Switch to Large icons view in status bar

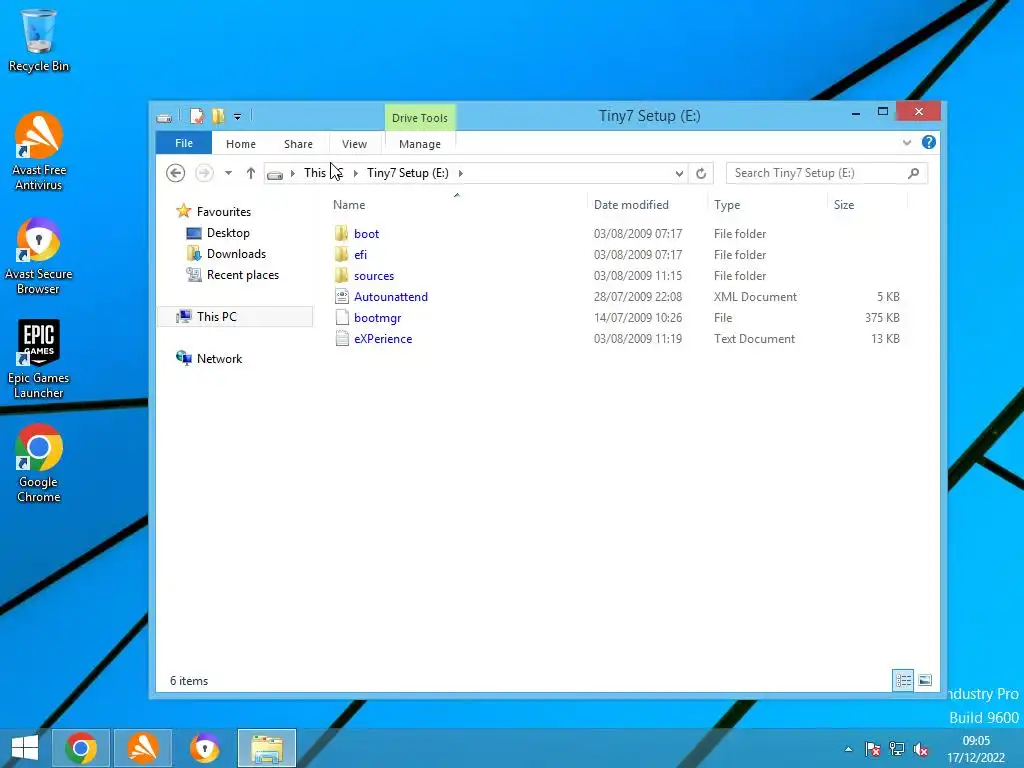tap(925, 680)
